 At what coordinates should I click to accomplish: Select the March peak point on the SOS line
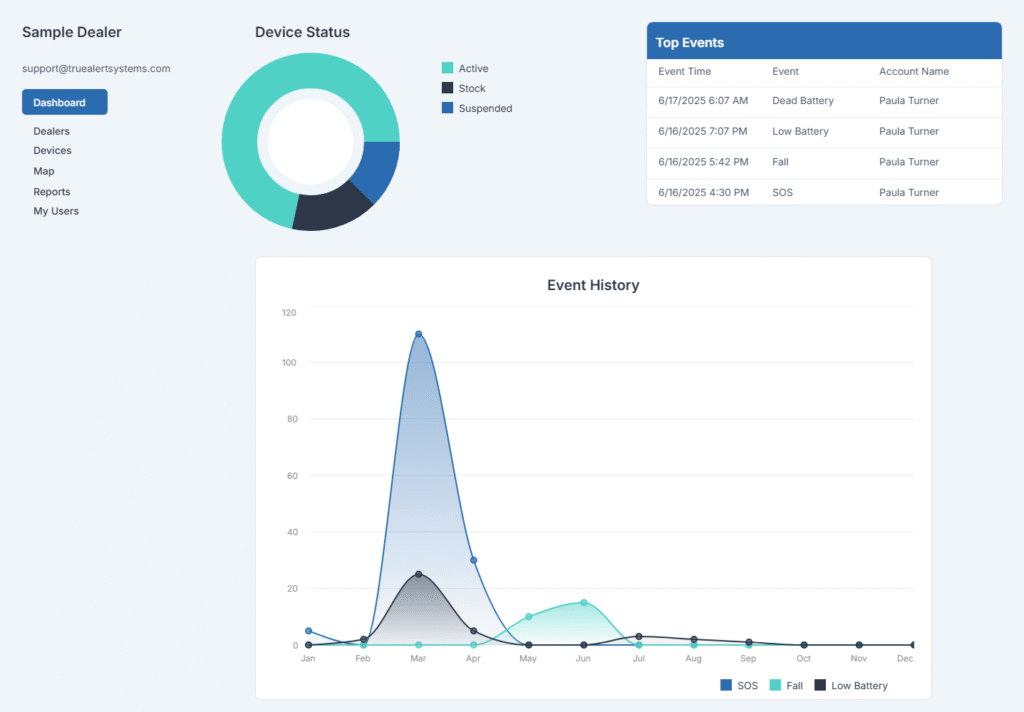click(418, 333)
